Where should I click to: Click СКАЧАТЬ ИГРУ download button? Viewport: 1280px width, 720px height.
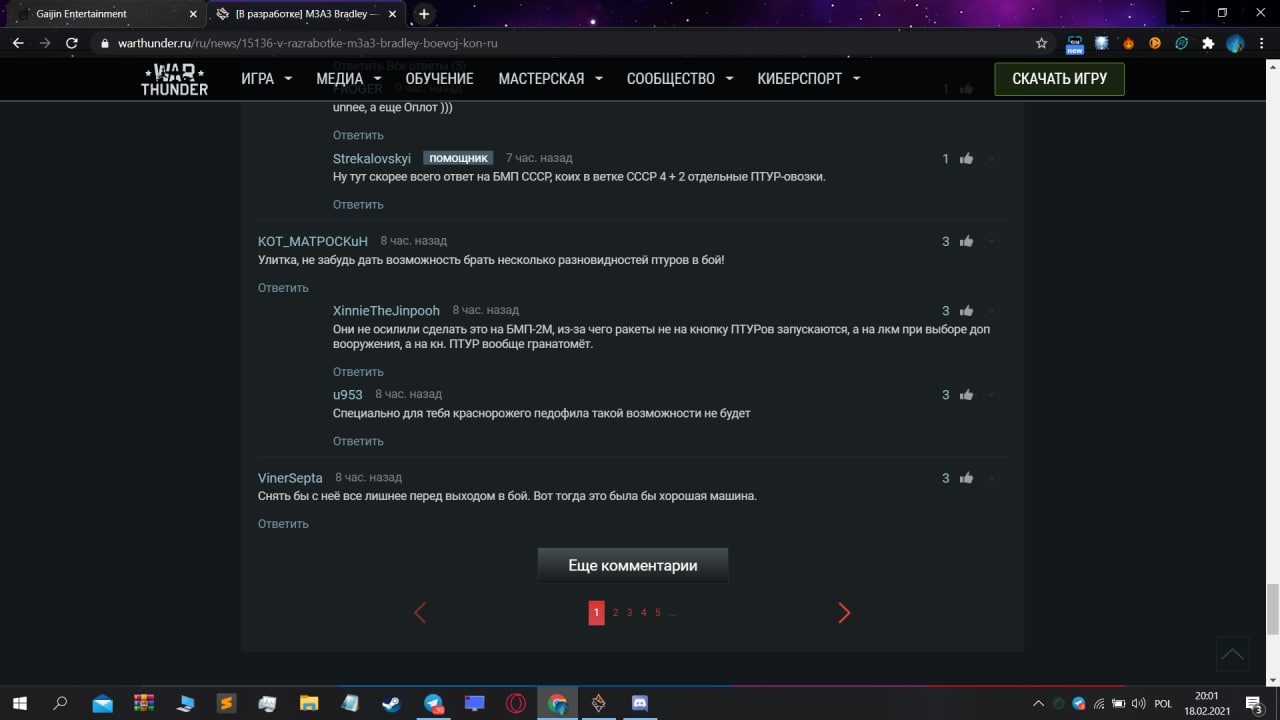tap(1059, 79)
